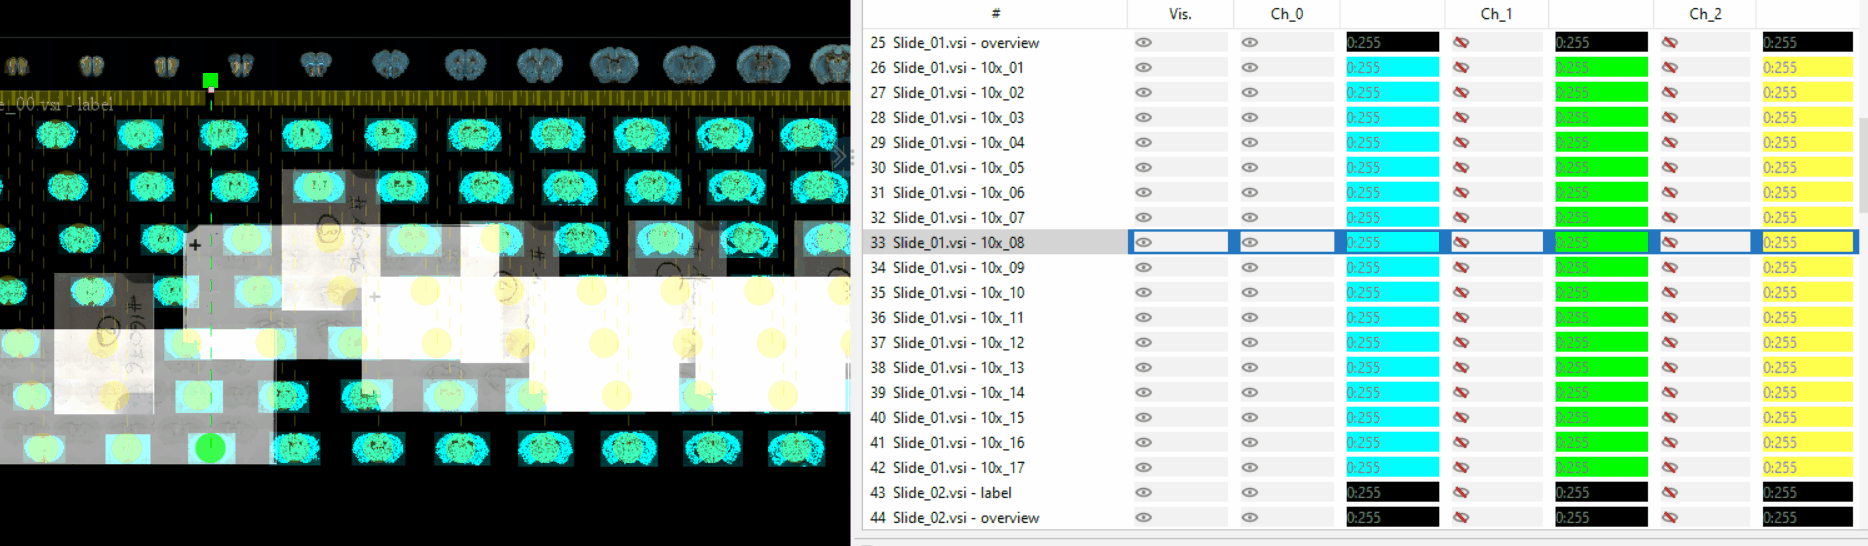Show Ch_2 crossed eye for 10x_11
Screen dimensions: 1868x546
click(x=1670, y=317)
